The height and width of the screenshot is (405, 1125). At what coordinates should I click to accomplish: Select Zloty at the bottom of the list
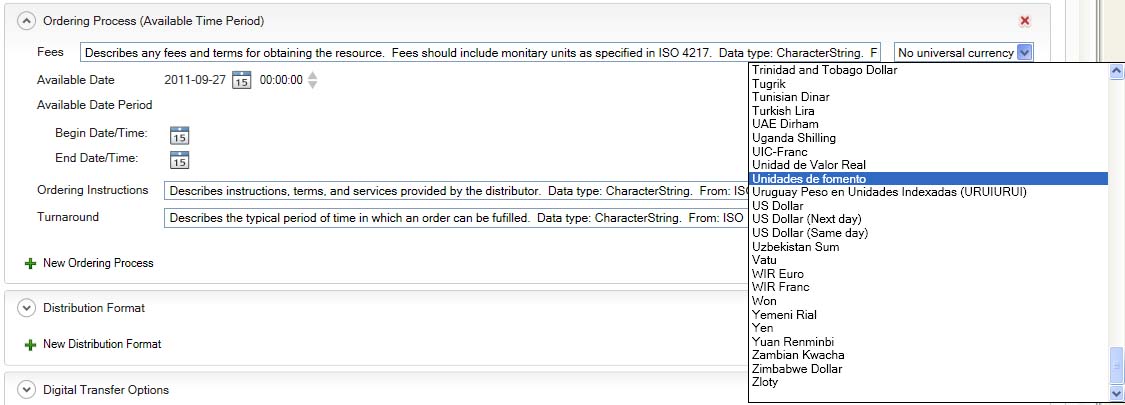click(765, 382)
